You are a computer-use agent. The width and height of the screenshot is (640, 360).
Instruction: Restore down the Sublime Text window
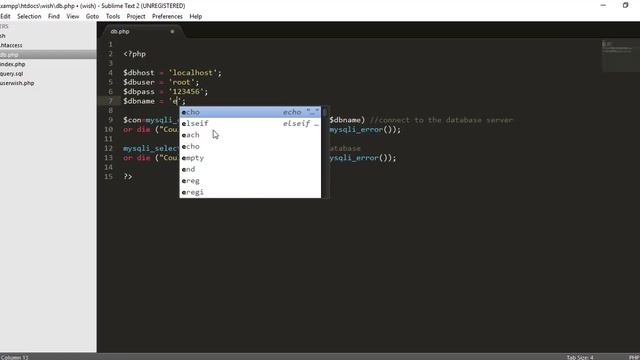(x=625, y=5)
